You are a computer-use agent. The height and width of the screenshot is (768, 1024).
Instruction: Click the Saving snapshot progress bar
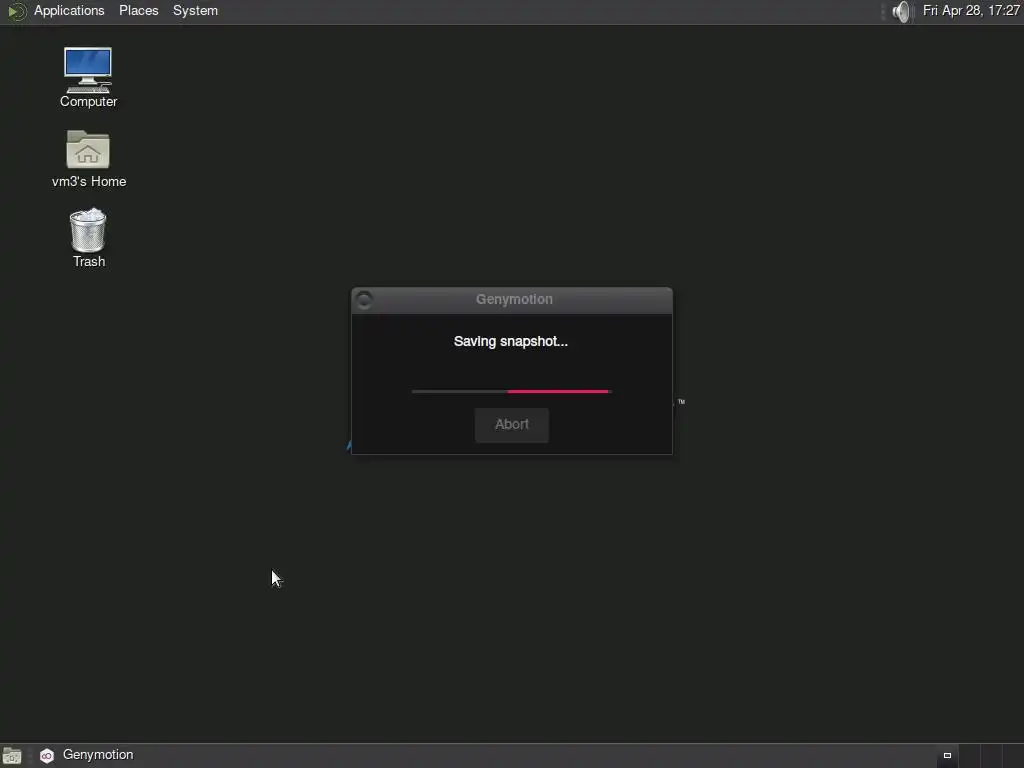click(x=511, y=391)
